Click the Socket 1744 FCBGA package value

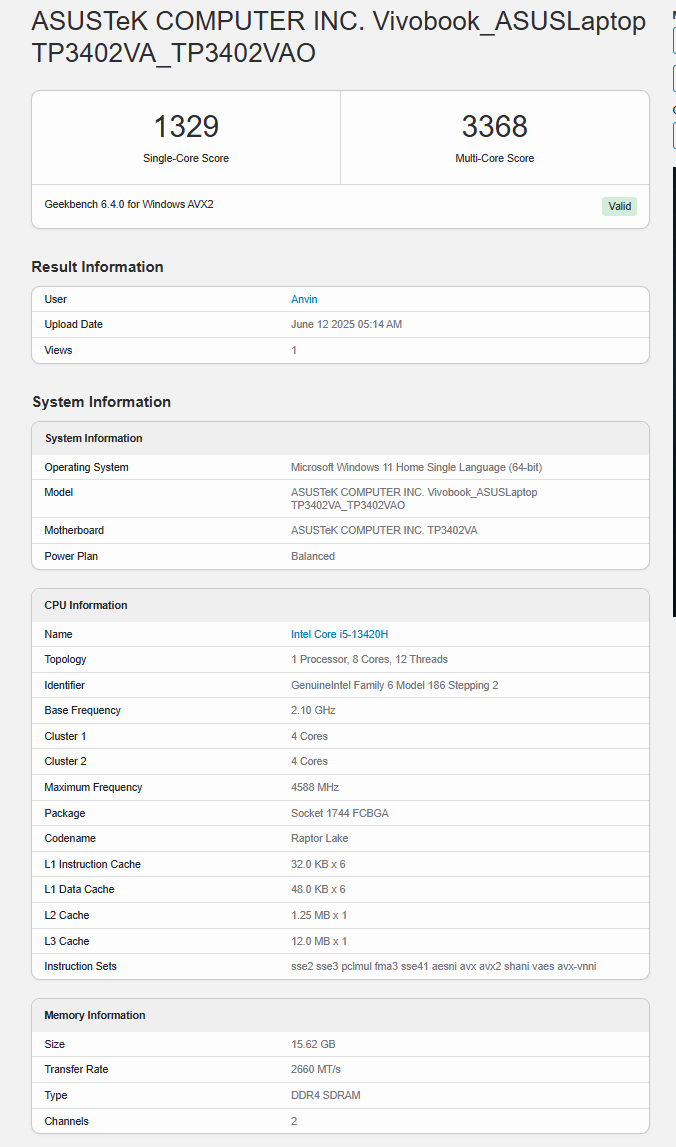(x=339, y=813)
